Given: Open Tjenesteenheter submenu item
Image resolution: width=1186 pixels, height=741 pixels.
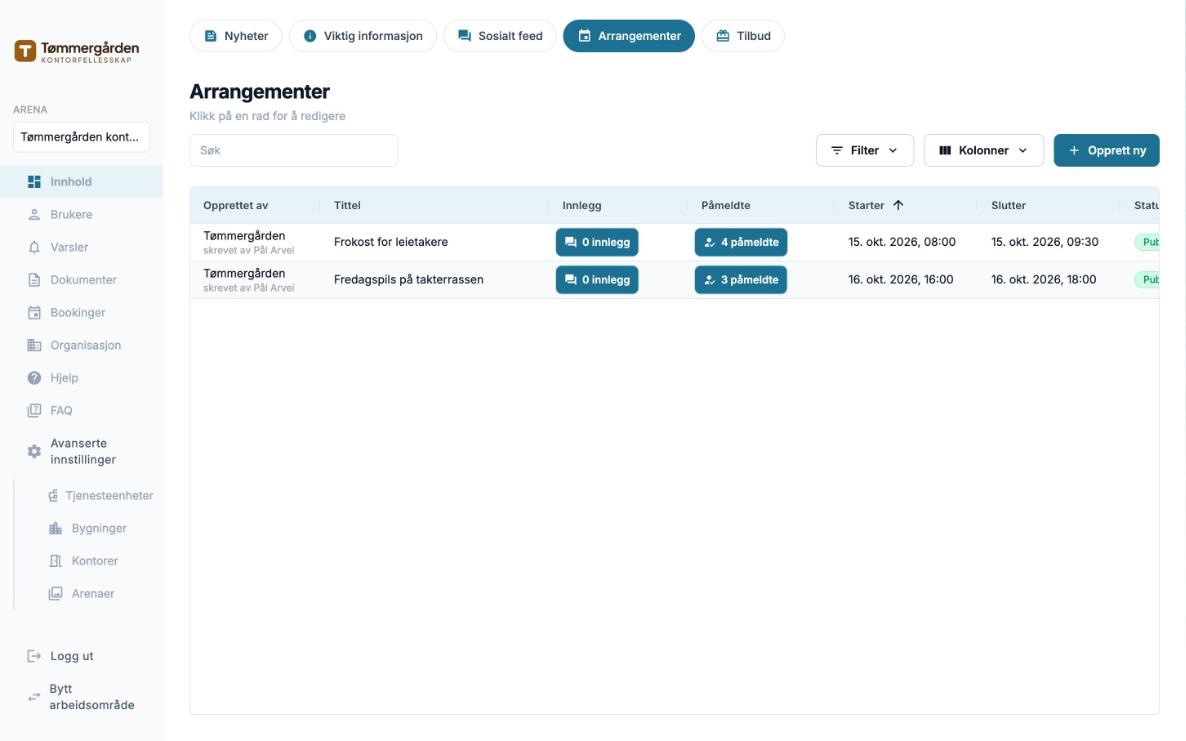Looking at the screenshot, I should tap(109, 496).
